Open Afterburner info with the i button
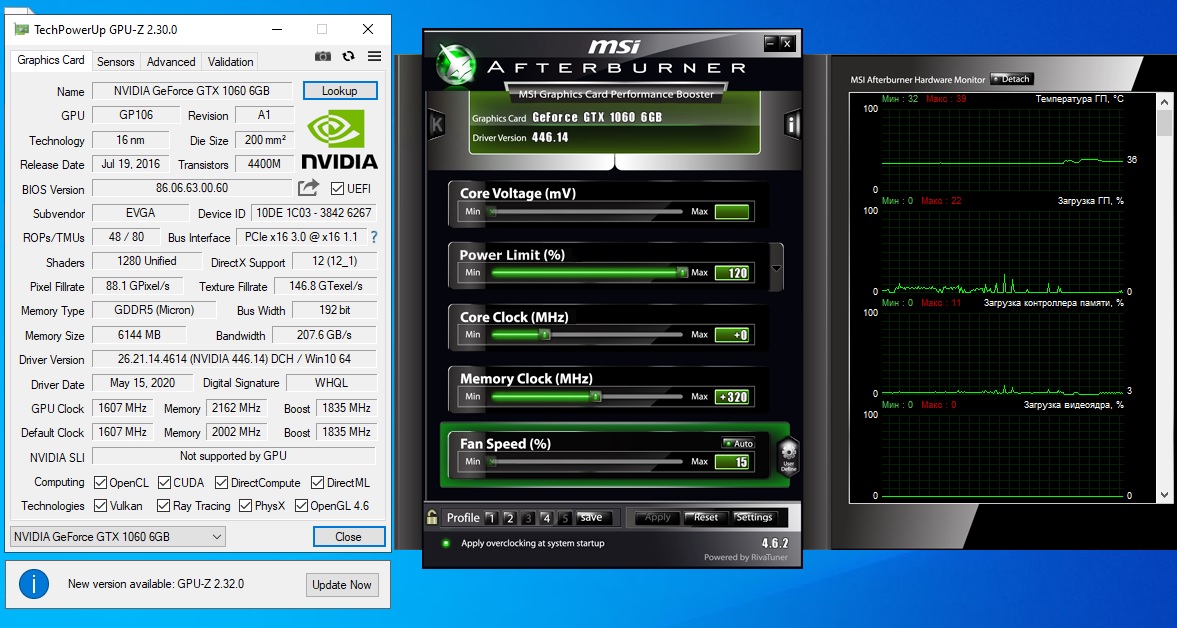Screen dimensions: 1177x628 click(792, 124)
